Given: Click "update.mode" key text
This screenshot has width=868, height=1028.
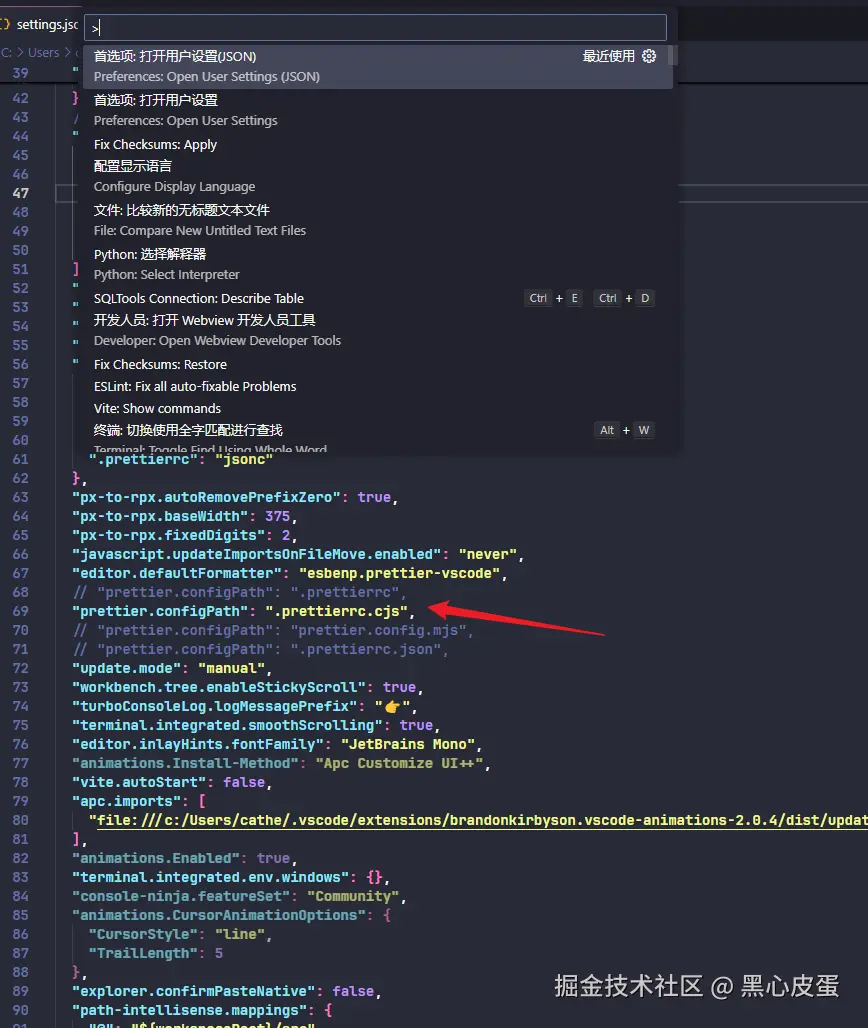Looking at the screenshot, I should pos(127,668).
